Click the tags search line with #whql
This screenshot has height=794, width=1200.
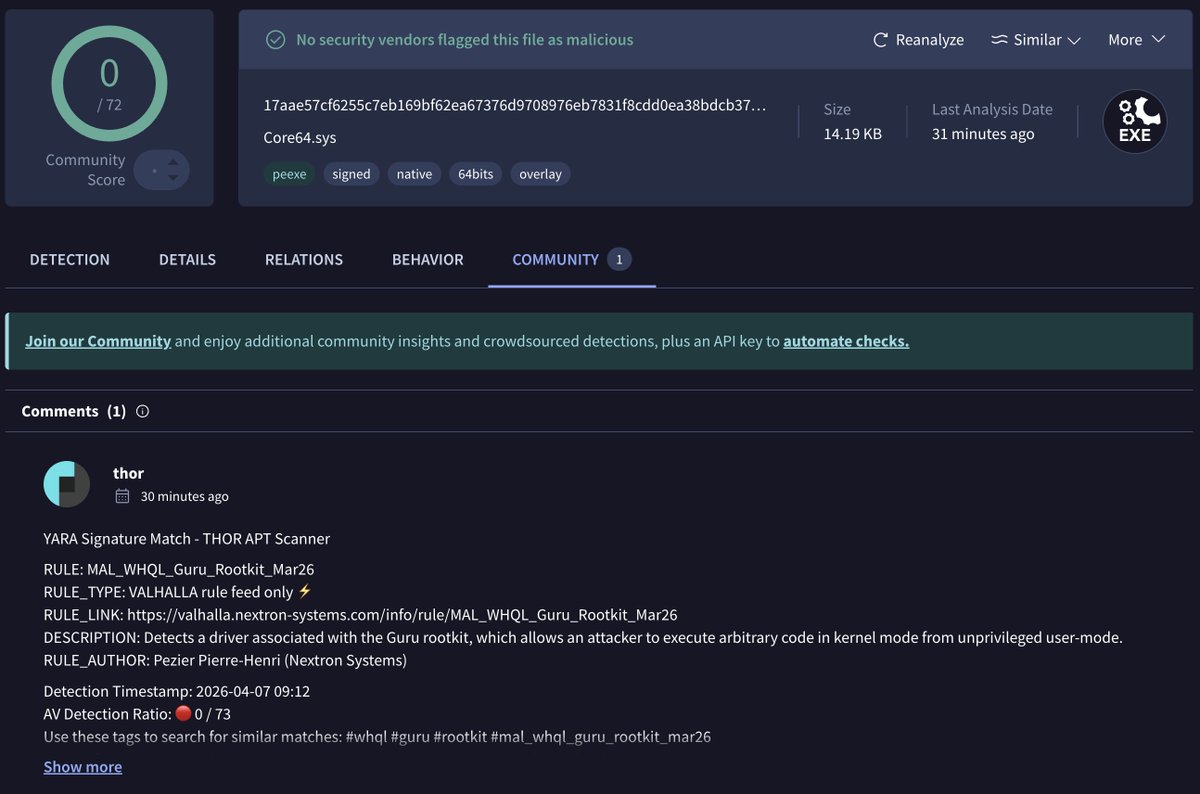(x=377, y=737)
